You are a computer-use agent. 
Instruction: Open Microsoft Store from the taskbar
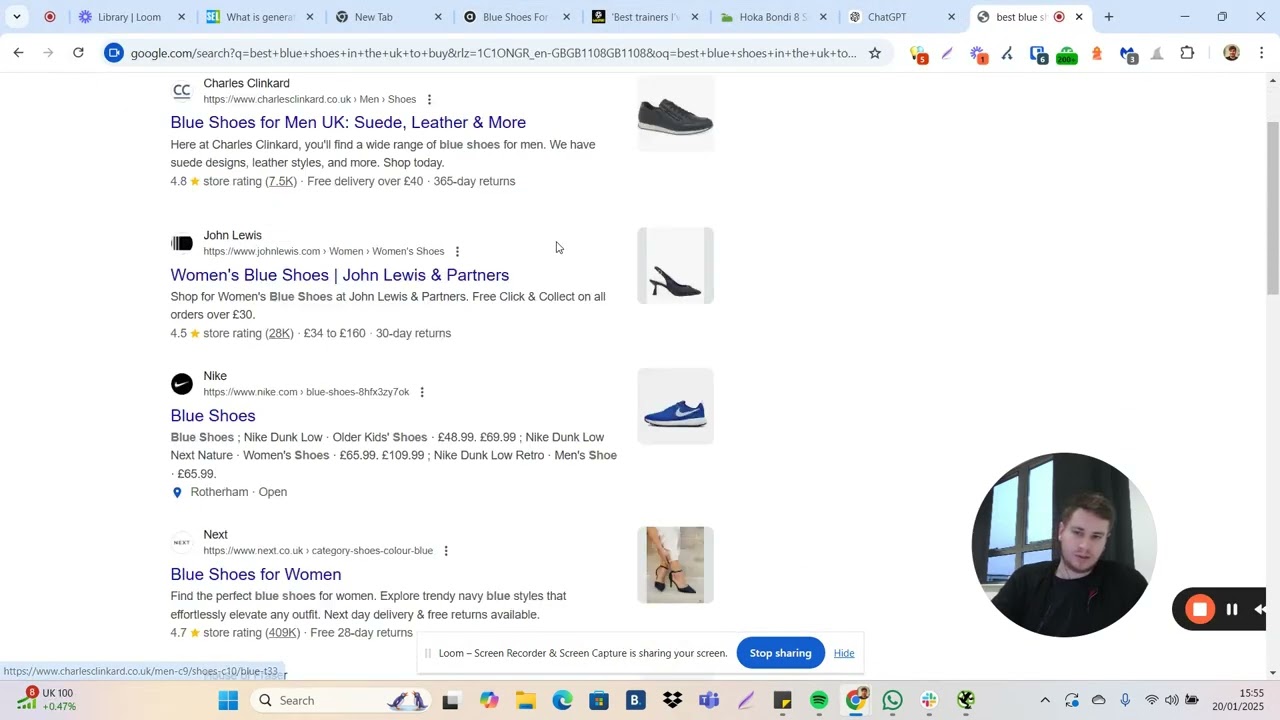tap(599, 700)
